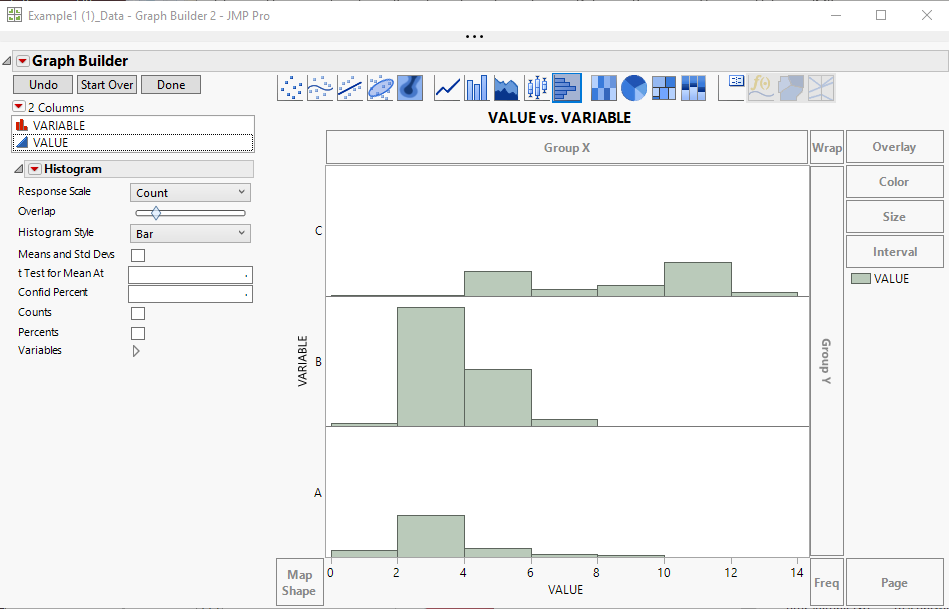Image resolution: width=949 pixels, height=609 pixels.
Task: Select the Line of Fit icon
Action: click(350, 88)
